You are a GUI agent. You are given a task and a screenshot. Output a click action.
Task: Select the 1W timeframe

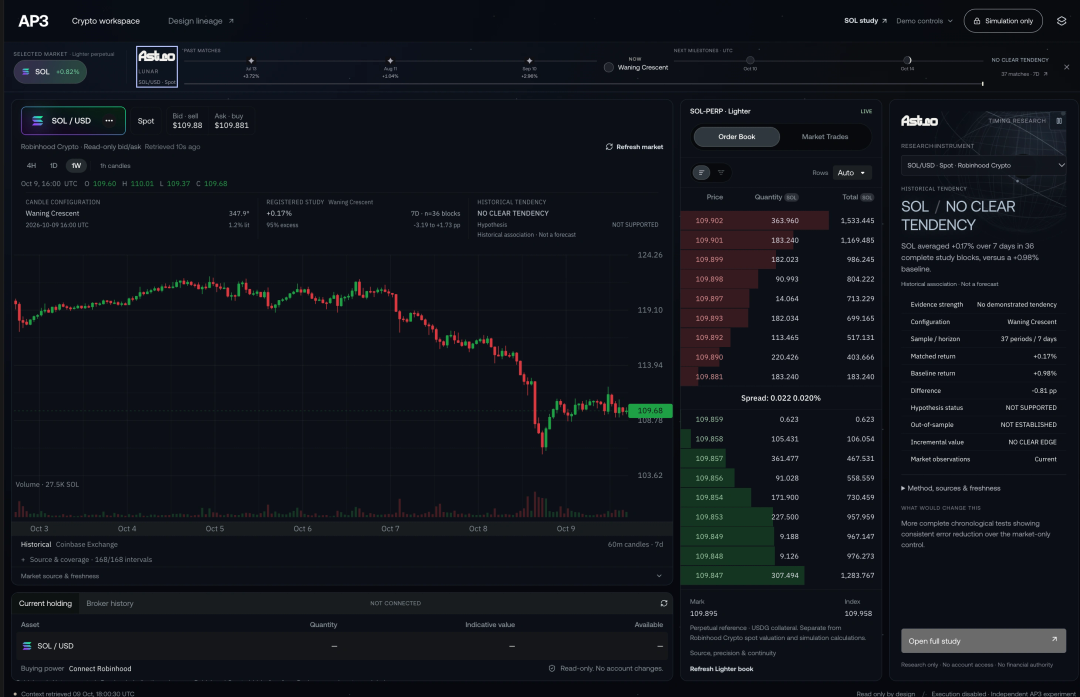pyautogui.click(x=76, y=165)
